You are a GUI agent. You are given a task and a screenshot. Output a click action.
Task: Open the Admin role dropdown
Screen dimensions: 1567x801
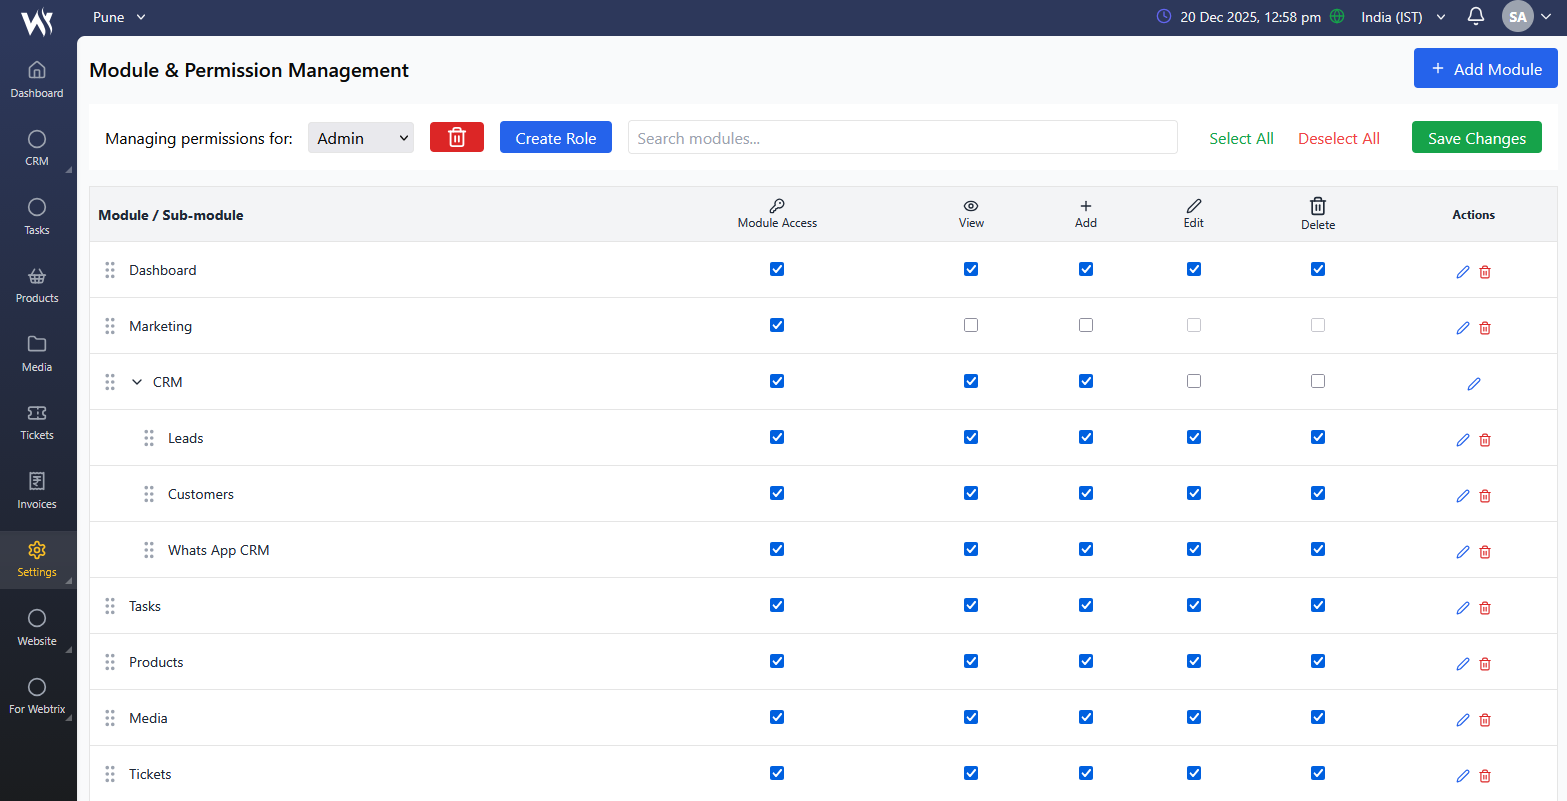click(x=361, y=138)
